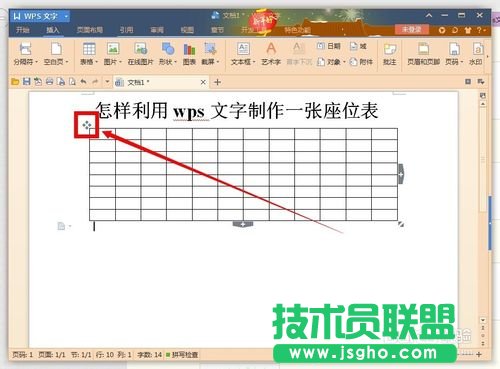Insert a field (域)
Viewport: 500px width, 369px height.
[x=358, y=46]
